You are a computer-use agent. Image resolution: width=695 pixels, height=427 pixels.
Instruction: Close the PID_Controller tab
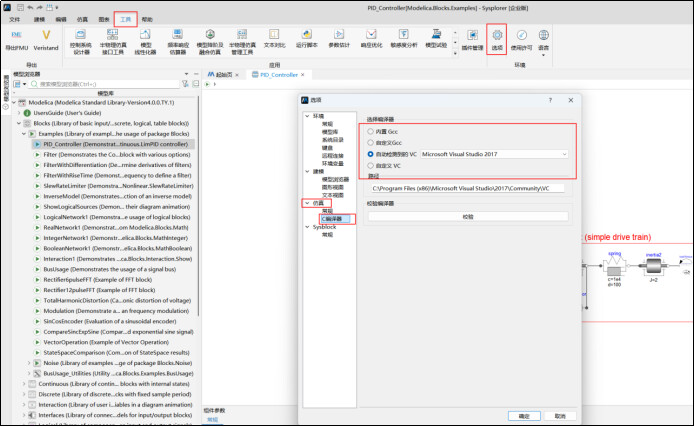coord(303,75)
